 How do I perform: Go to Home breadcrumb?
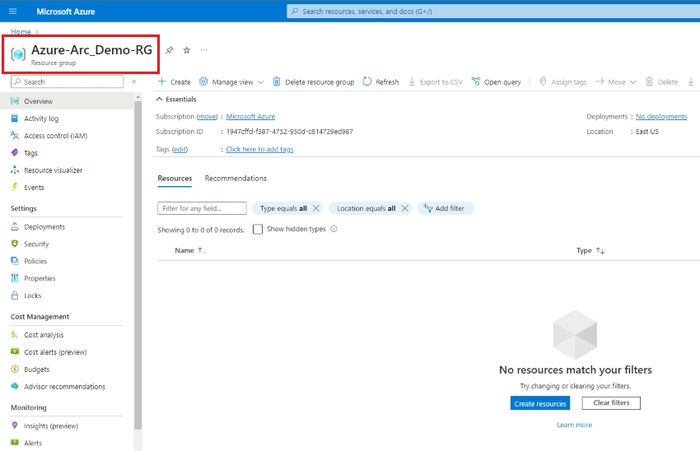click(x=21, y=32)
